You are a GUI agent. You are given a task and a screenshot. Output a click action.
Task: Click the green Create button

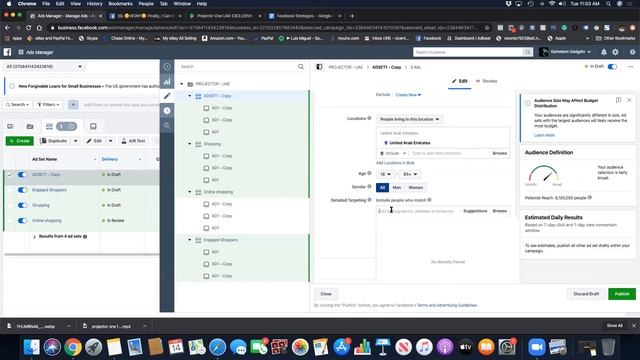[20, 141]
